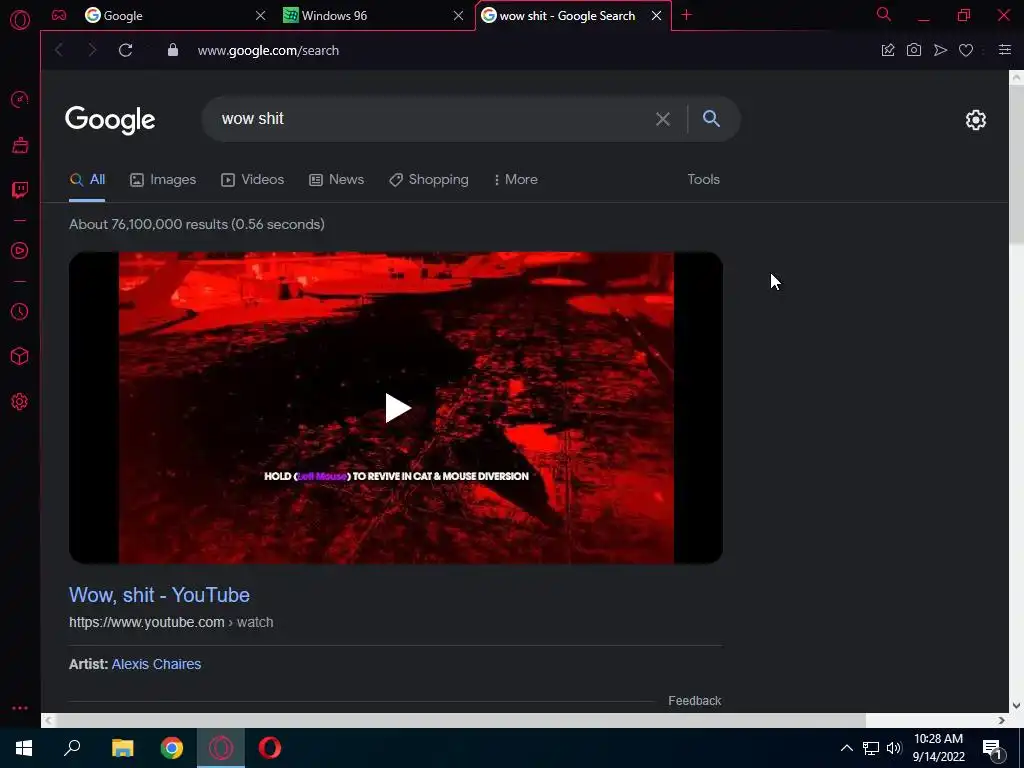This screenshot has width=1024, height=768.
Task: Open Windows taskbar search
Action: 72,748
